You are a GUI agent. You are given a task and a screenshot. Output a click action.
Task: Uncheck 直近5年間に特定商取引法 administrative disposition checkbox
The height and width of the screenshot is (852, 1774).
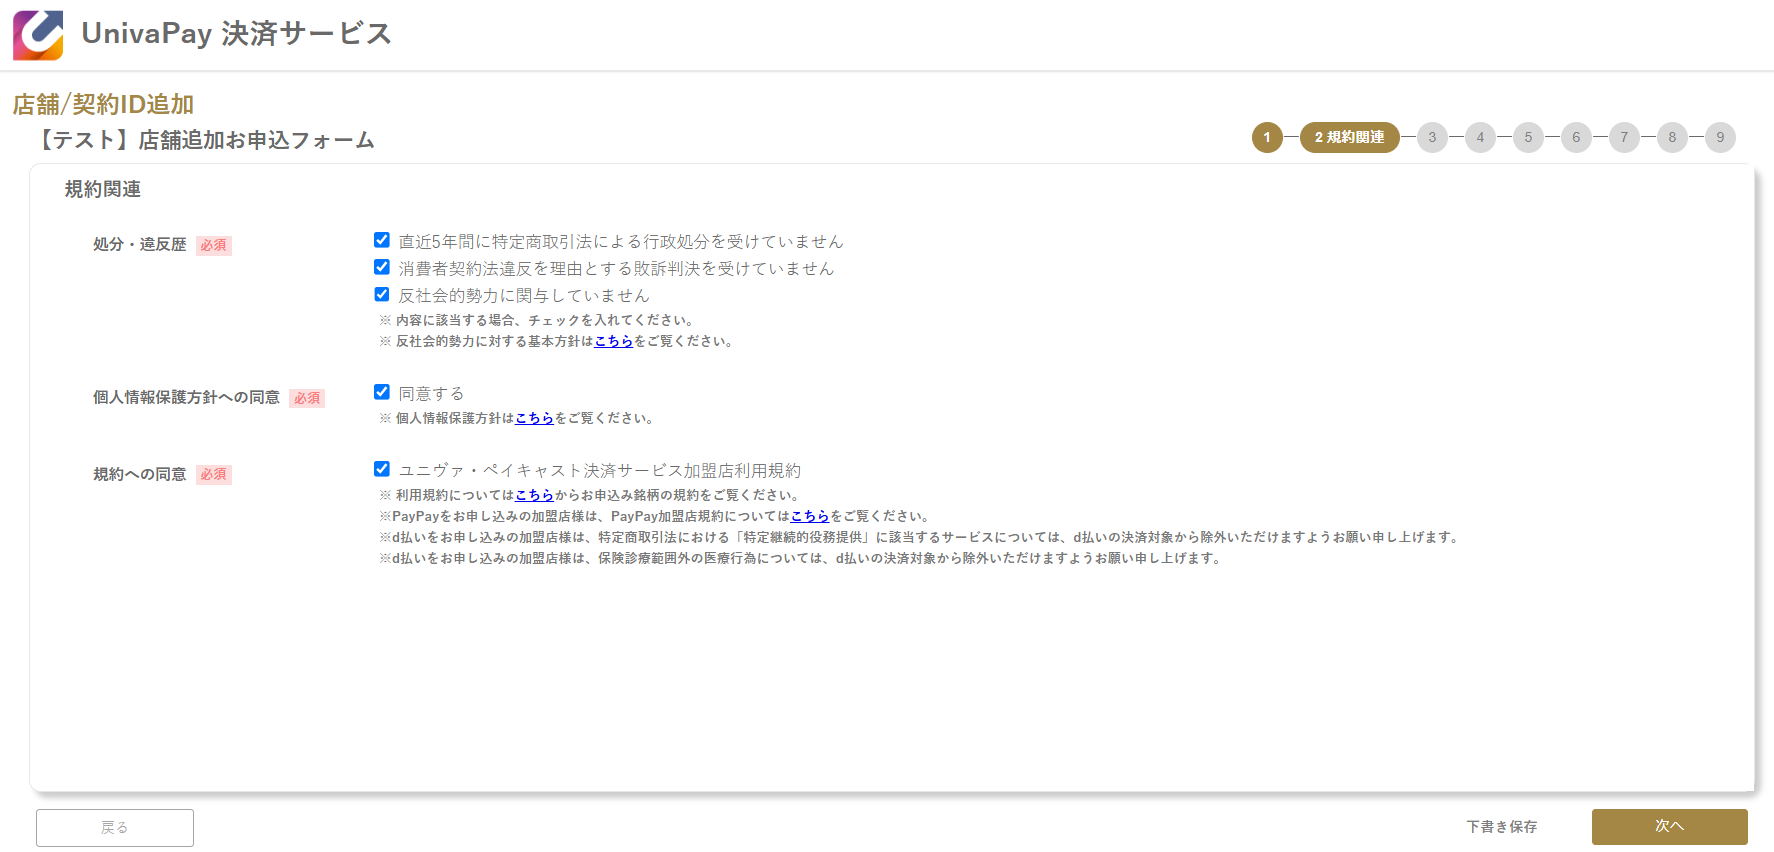pos(381,240)
